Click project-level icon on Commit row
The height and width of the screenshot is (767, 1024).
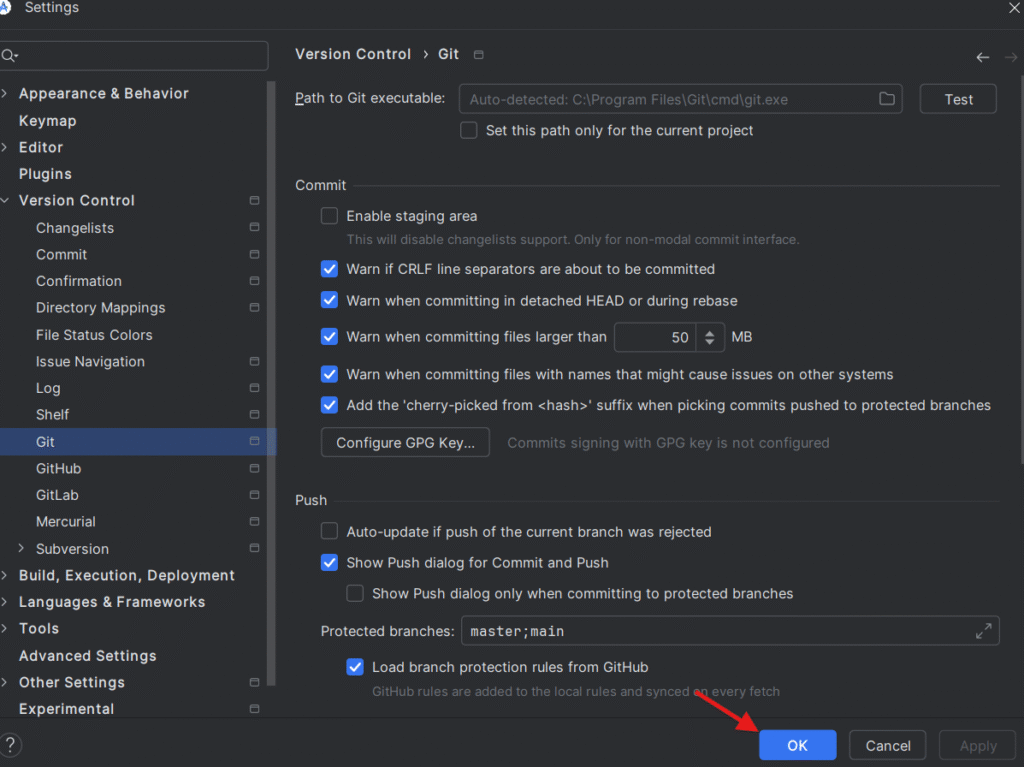point(255,254)
